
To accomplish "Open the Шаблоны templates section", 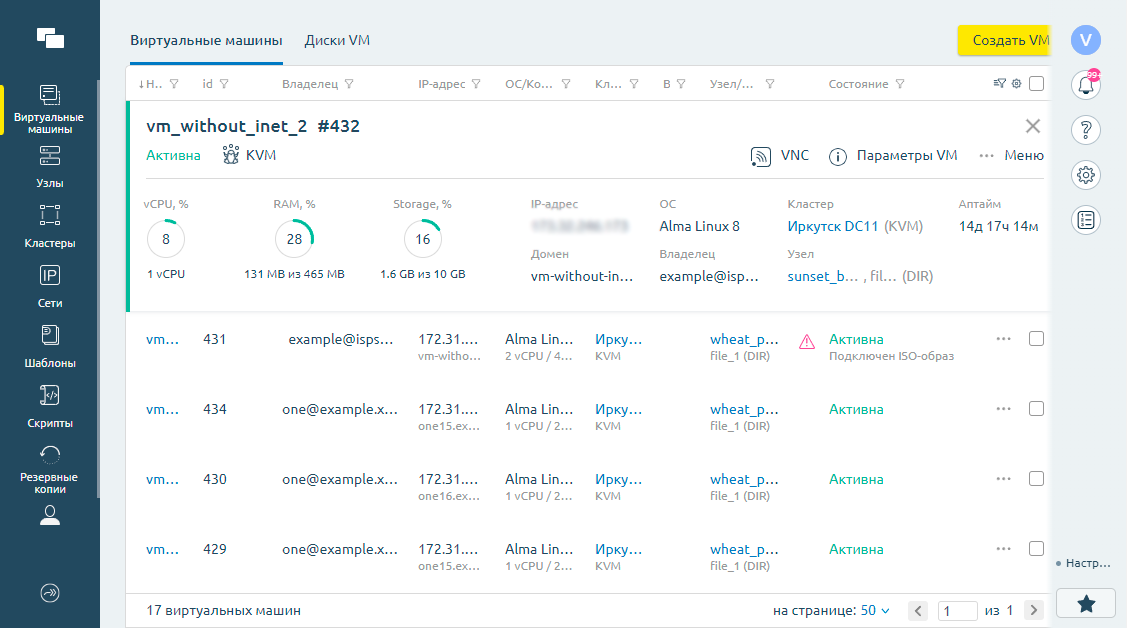I will point(50,346).
